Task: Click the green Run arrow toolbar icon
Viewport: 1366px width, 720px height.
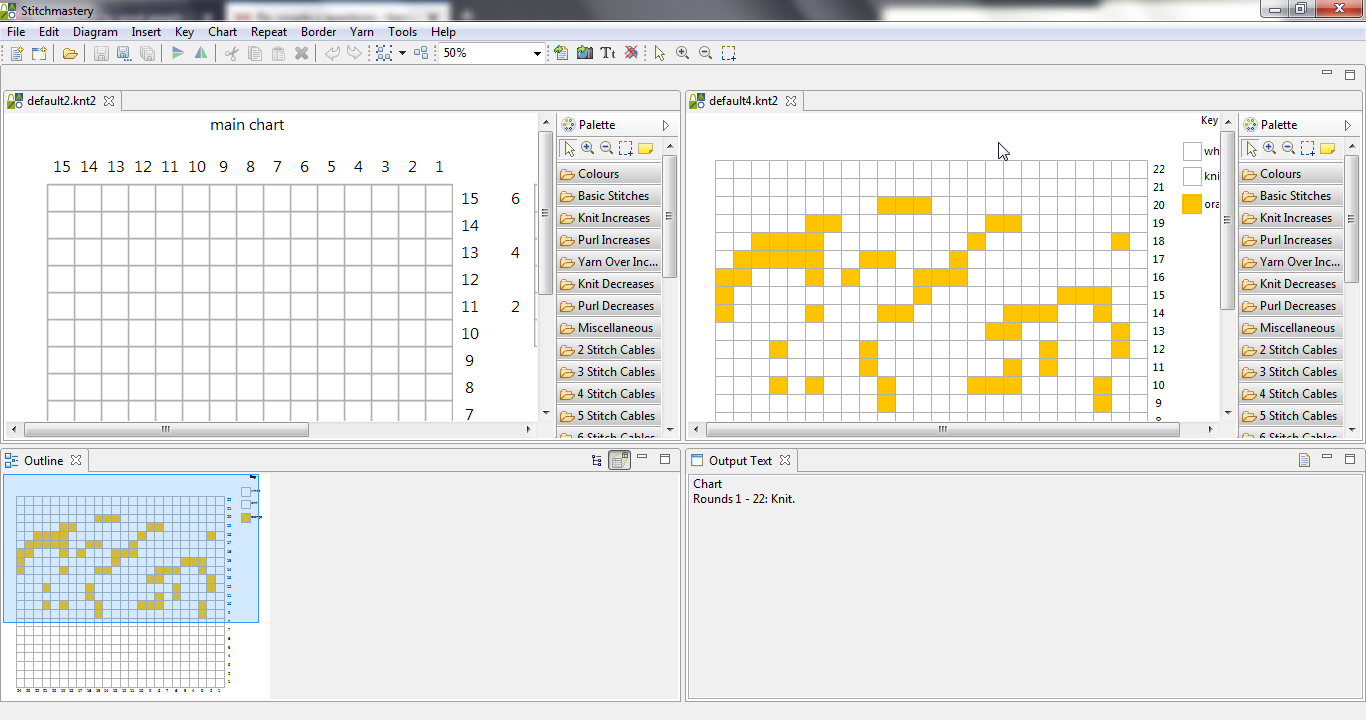Action: [177, 53]
